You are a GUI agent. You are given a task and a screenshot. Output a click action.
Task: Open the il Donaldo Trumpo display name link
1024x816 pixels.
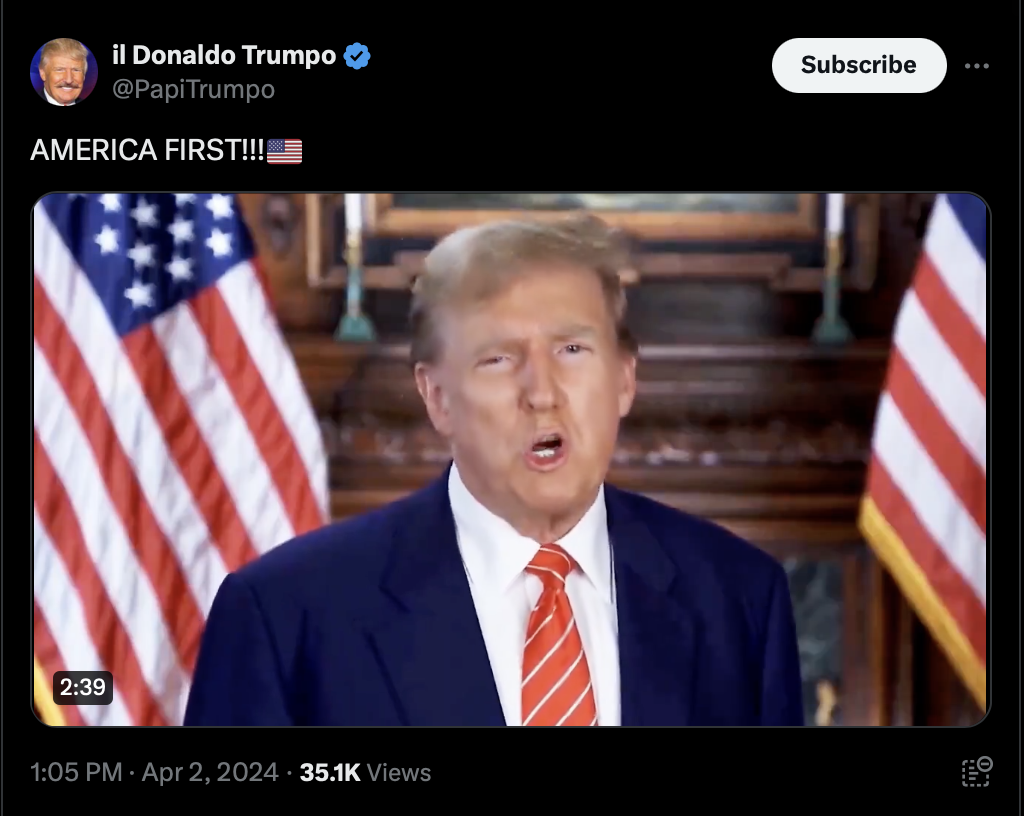224,55
